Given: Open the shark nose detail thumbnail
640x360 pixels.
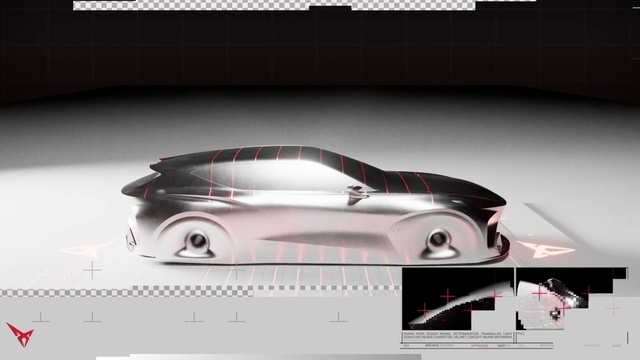Looking at the screenshot, I should pyautogui.click(x=458, y=299).
